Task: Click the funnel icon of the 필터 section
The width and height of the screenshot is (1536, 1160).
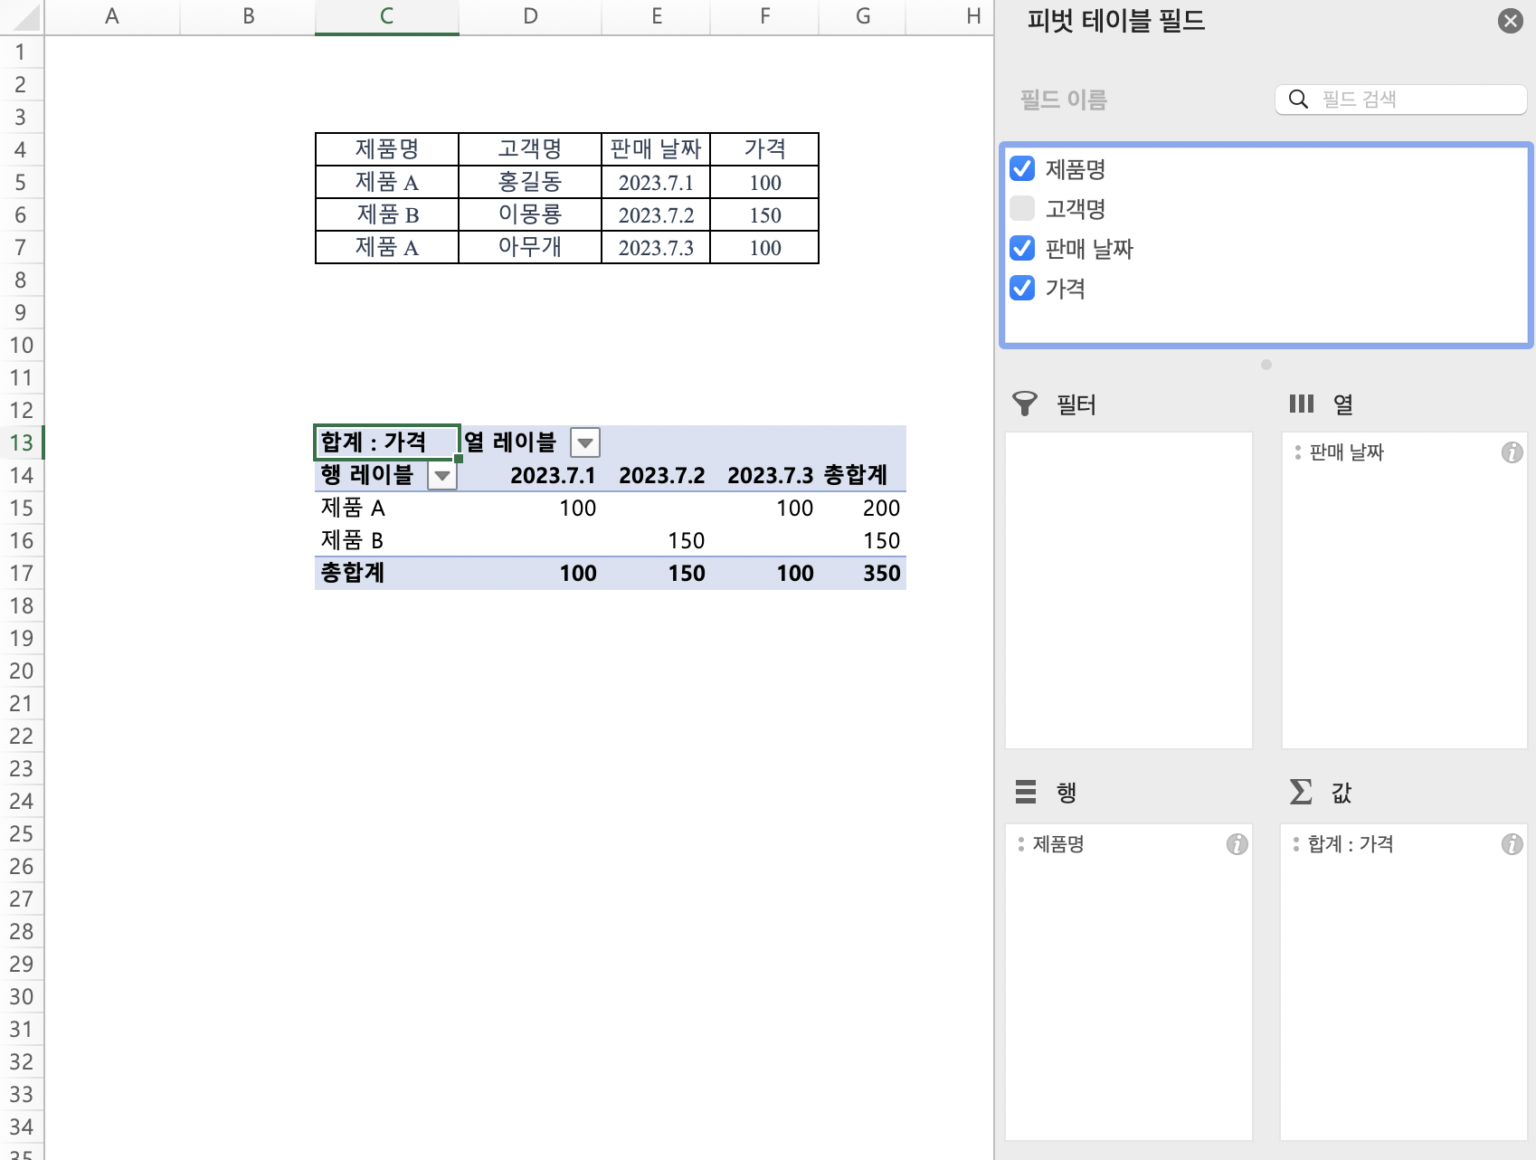Action: pos(1025,404)
